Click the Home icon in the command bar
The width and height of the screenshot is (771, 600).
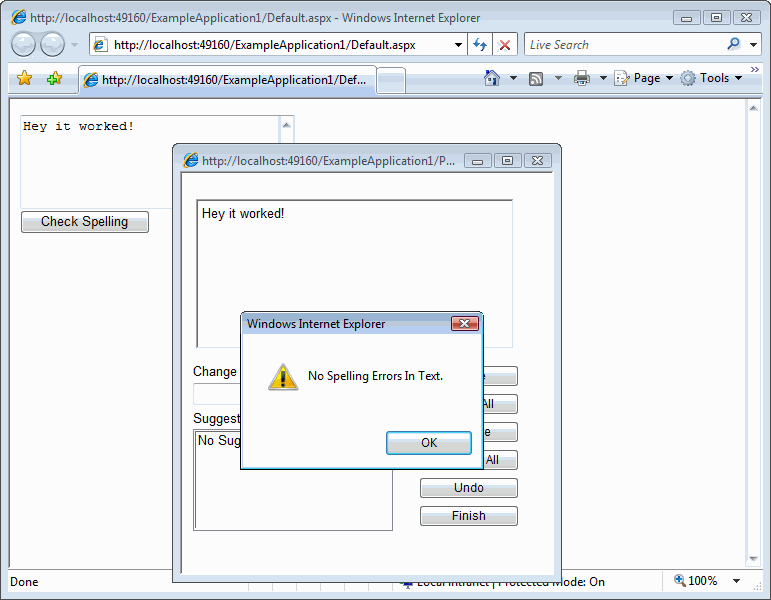[x=491, y=78]
